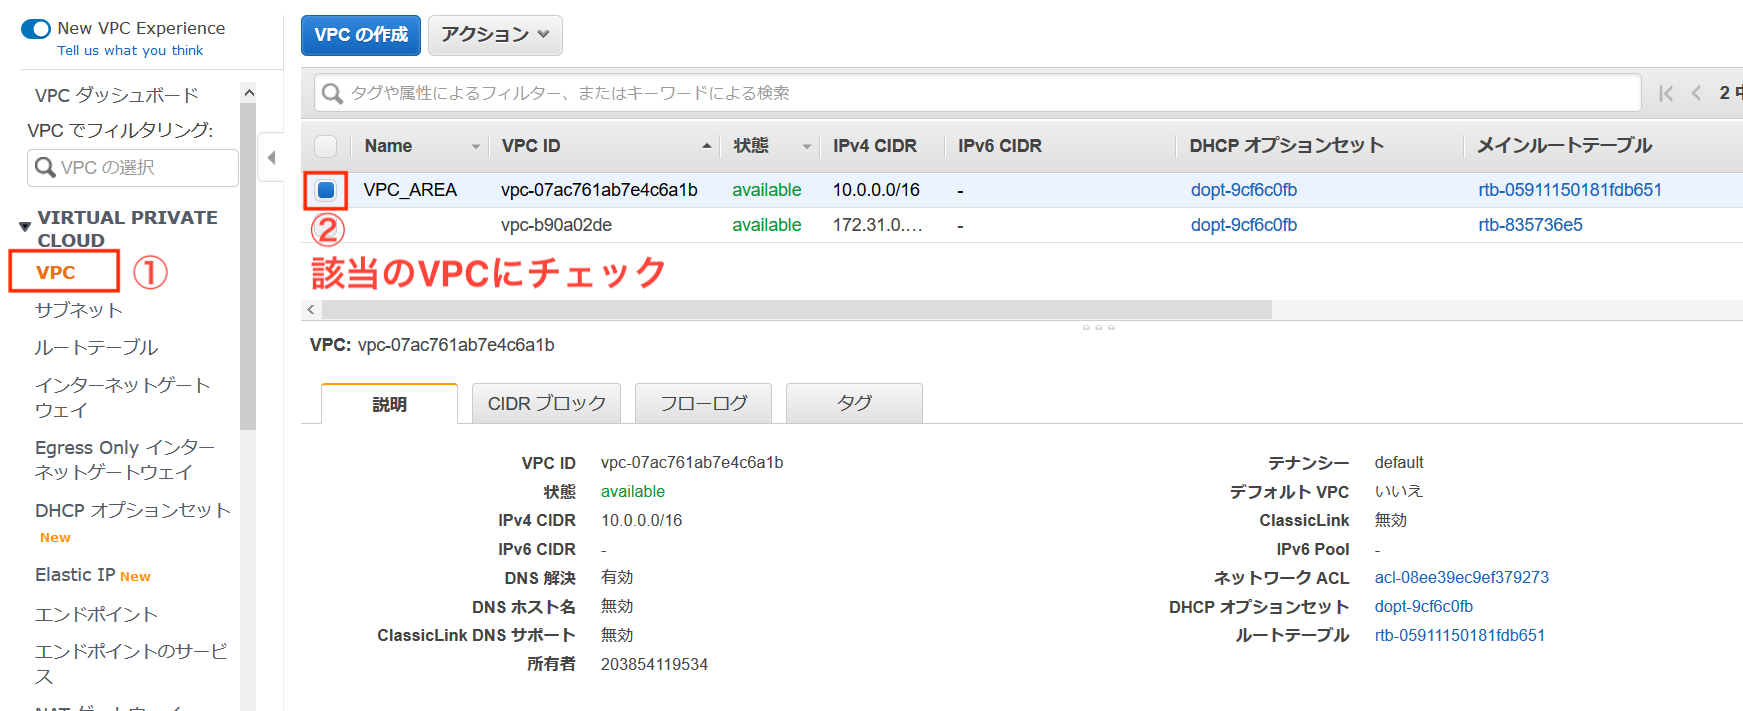This screenshot has width=1743, height=711.
Task: Open Egress Only インターネットゲートウェイ
Action: pos(125,459)
